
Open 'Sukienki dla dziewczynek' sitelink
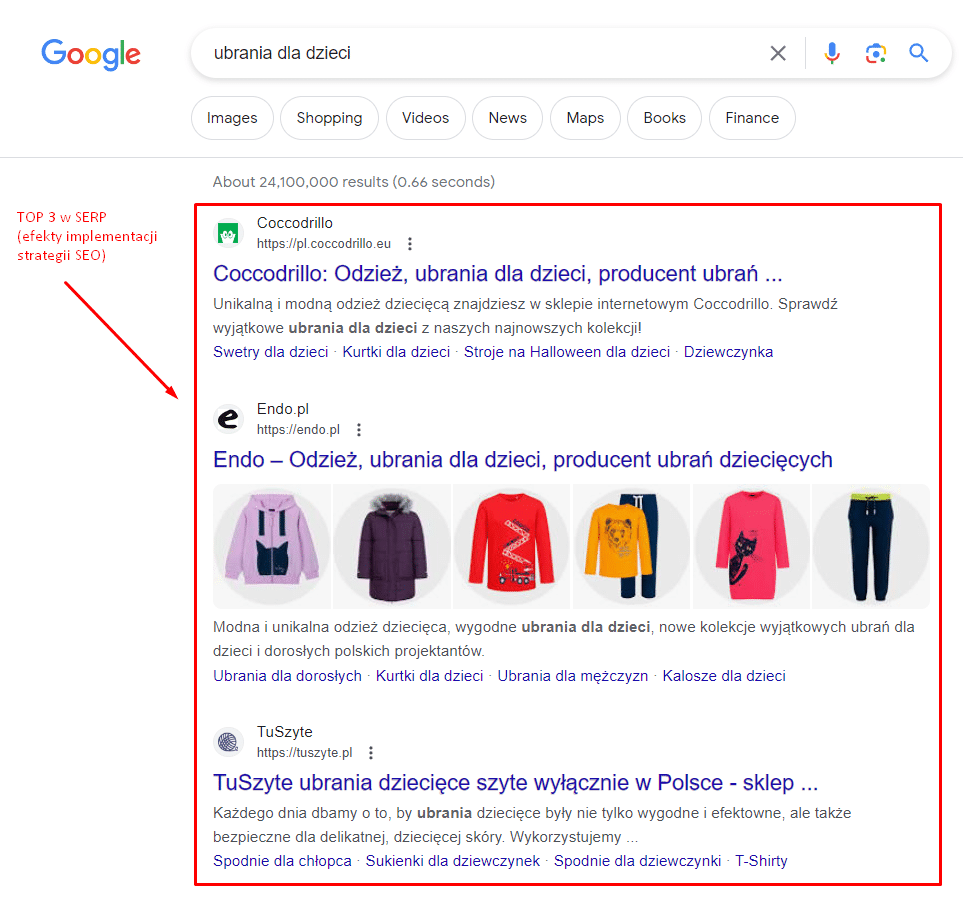[453, 861]
